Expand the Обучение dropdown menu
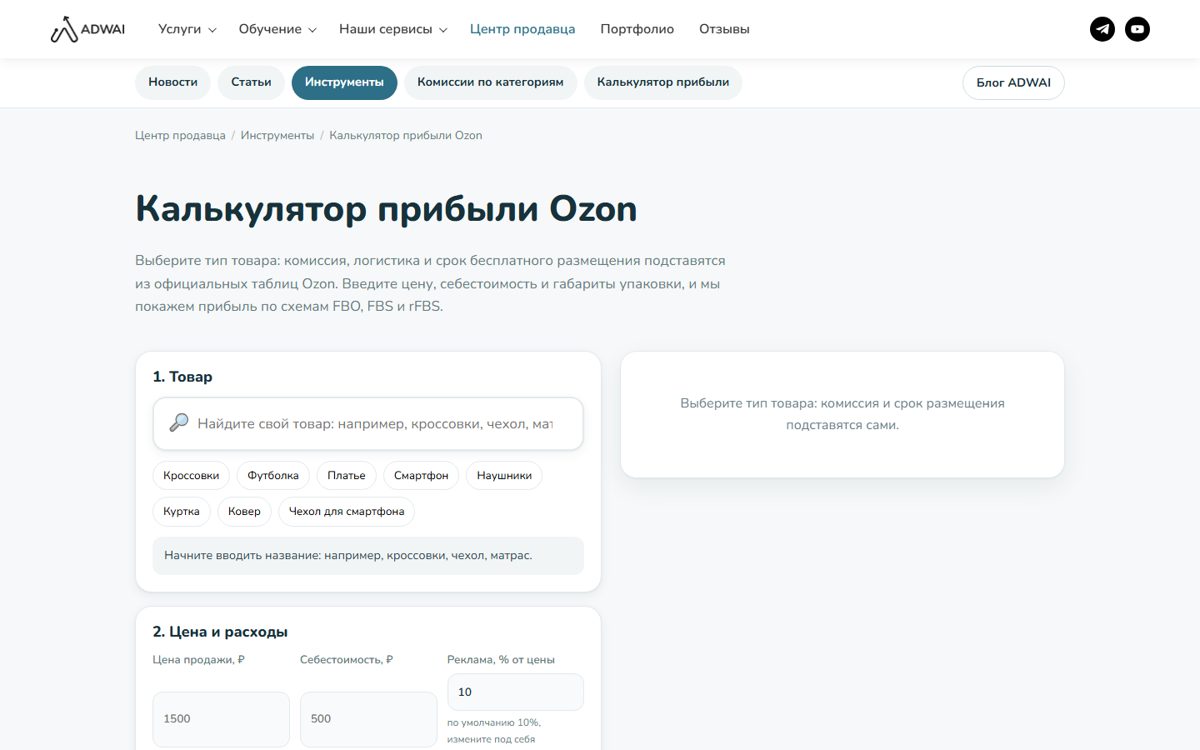This screenshot has height=750, width=1200. (x=278, y=29)
